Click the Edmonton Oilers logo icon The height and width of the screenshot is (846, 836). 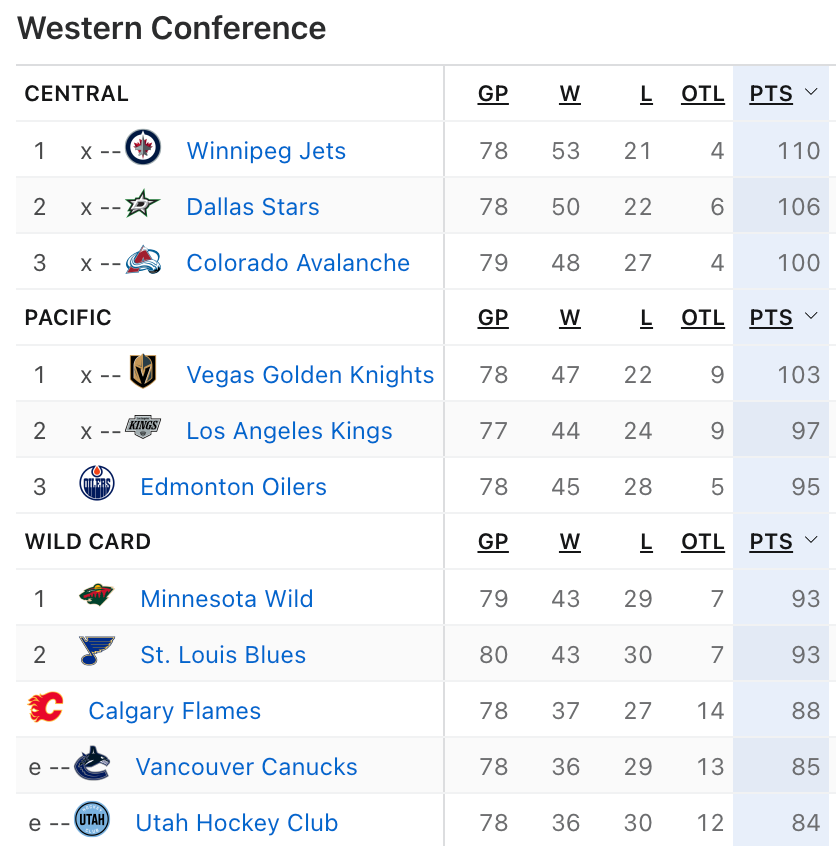(x=97, y=483)
